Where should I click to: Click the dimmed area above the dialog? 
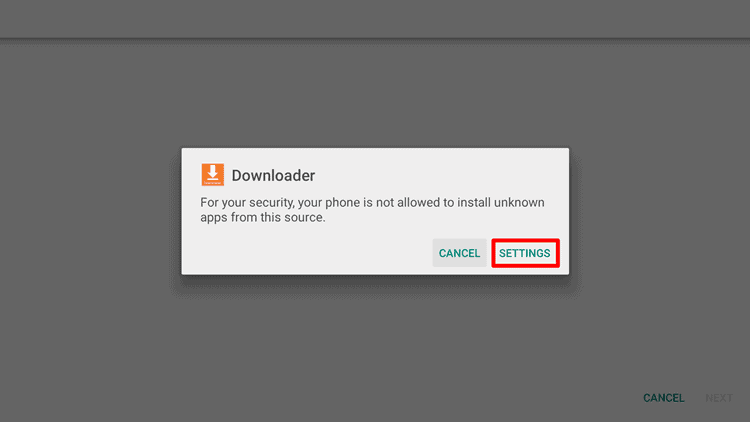pos(375,93)
